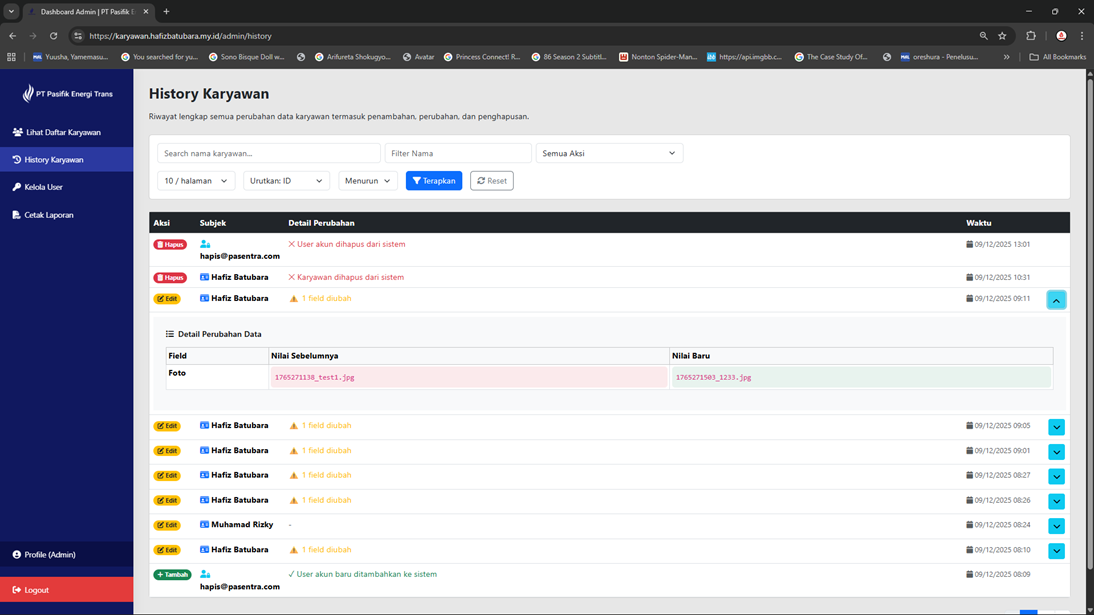This screenshot has width=1094, height=615.
Task: Open the All Bookmarks folder
Action: [1058, 57]
